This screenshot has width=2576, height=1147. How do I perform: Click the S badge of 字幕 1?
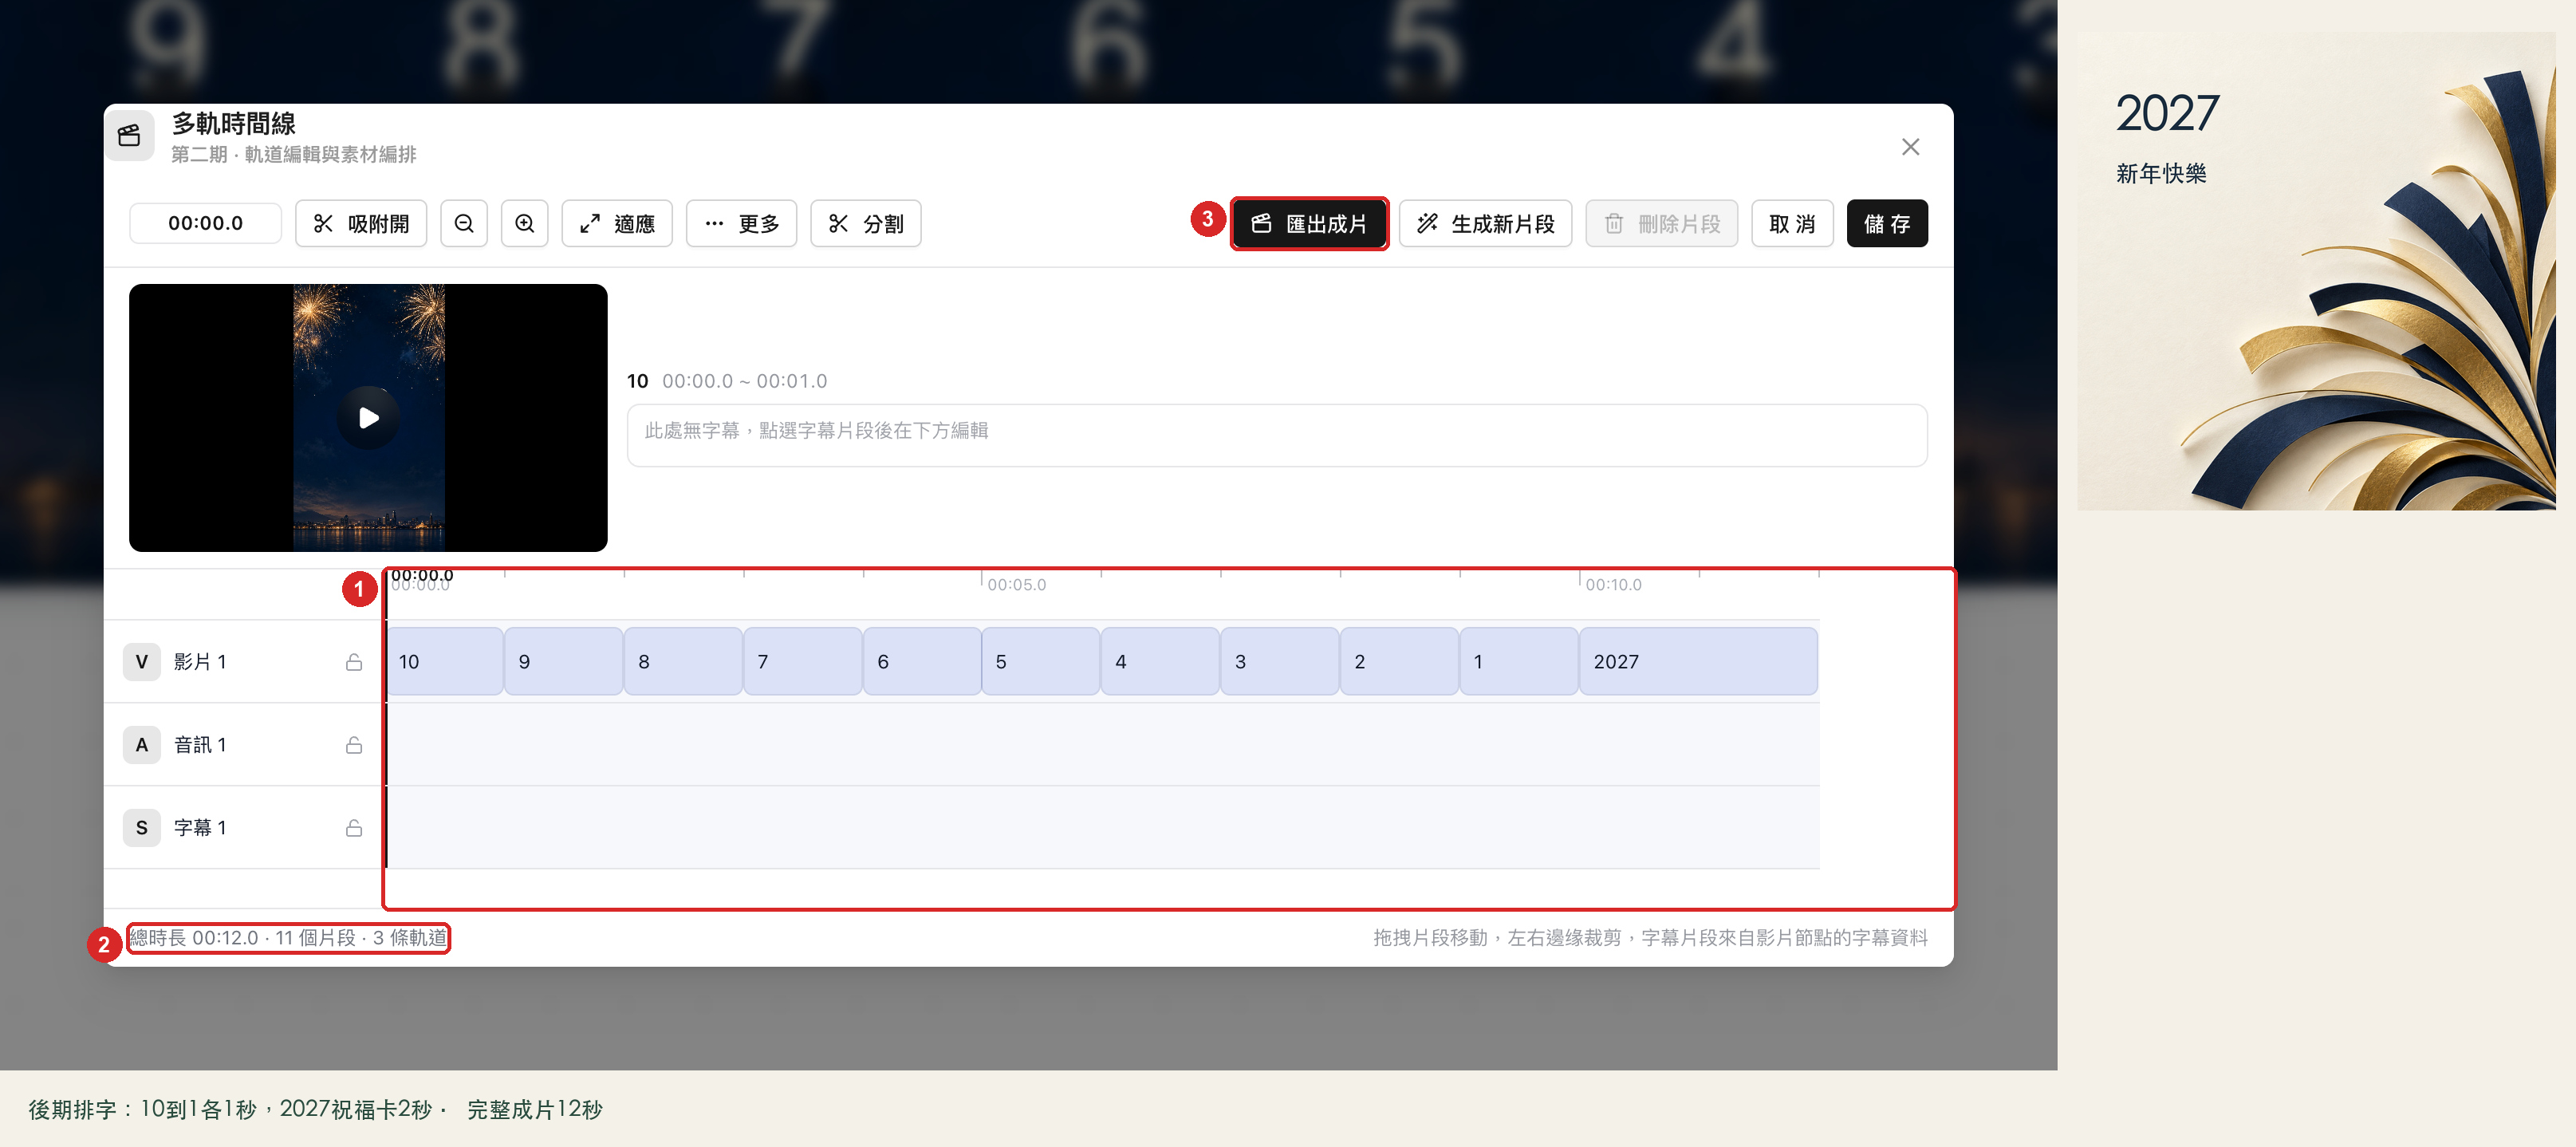click(x=142, y=827)
